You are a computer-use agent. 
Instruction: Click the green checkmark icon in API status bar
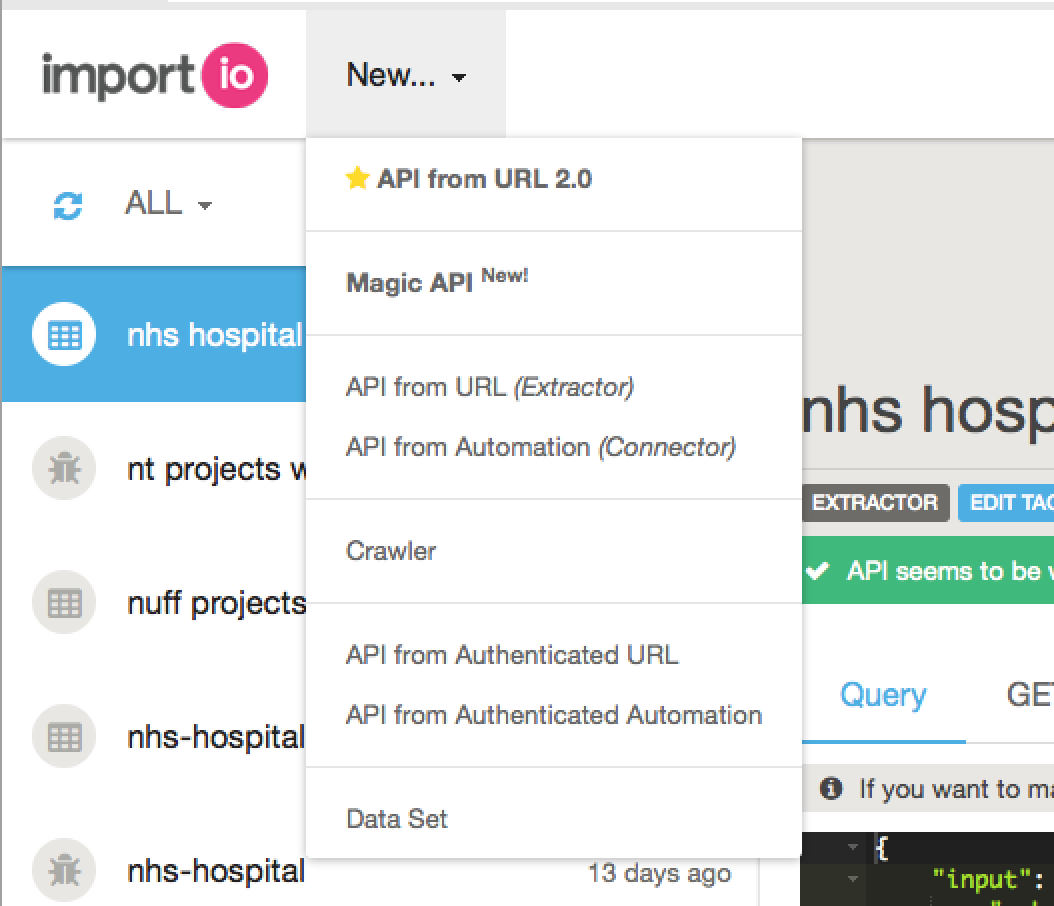click(x=817, y=571)
